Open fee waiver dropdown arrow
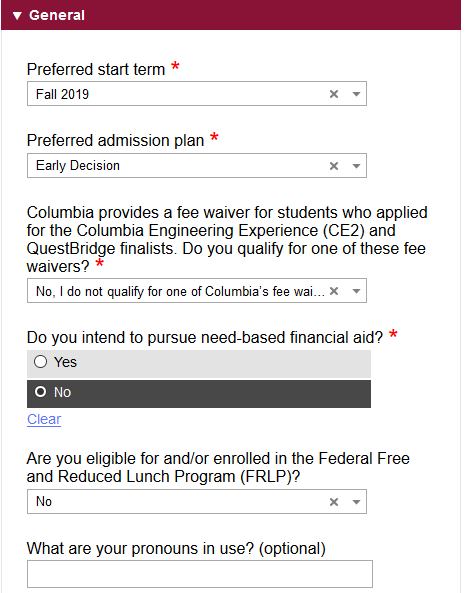This screenshot has width=466, height=593. [356, 291]
